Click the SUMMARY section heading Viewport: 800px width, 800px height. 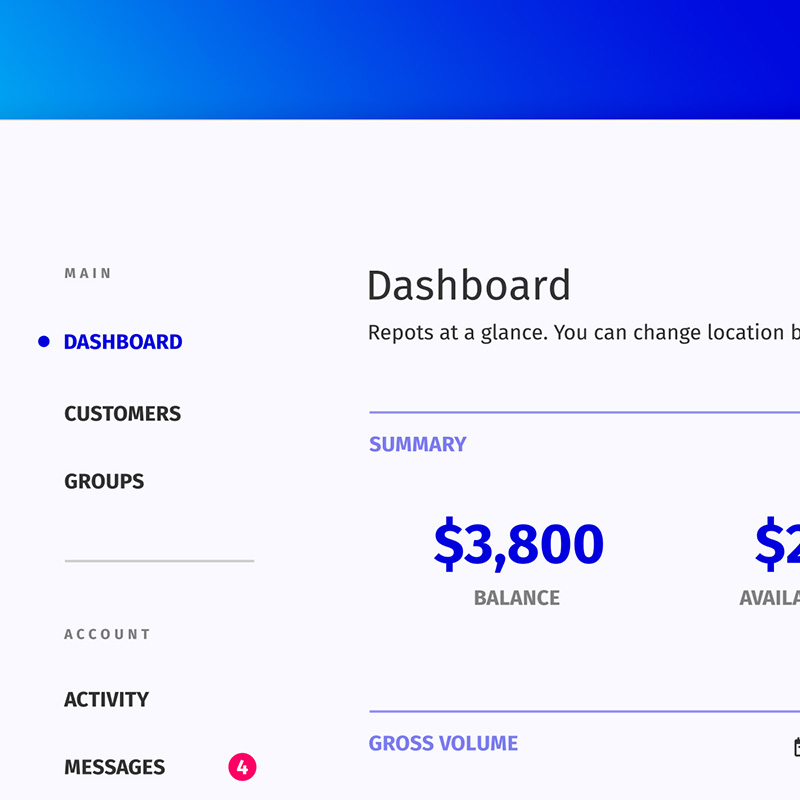pyautogui.click(x=418, y=444)
